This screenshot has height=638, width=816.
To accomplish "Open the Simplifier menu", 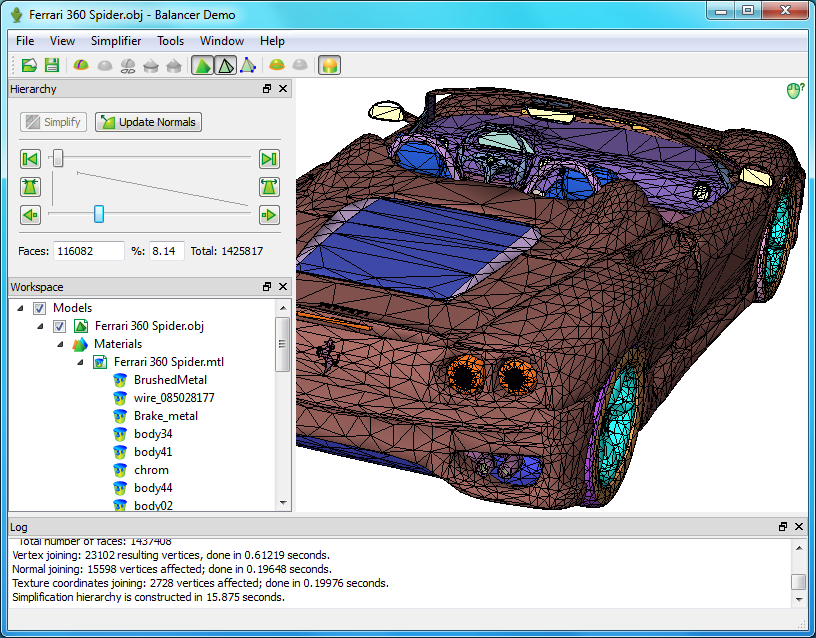I will coord(115,41).
